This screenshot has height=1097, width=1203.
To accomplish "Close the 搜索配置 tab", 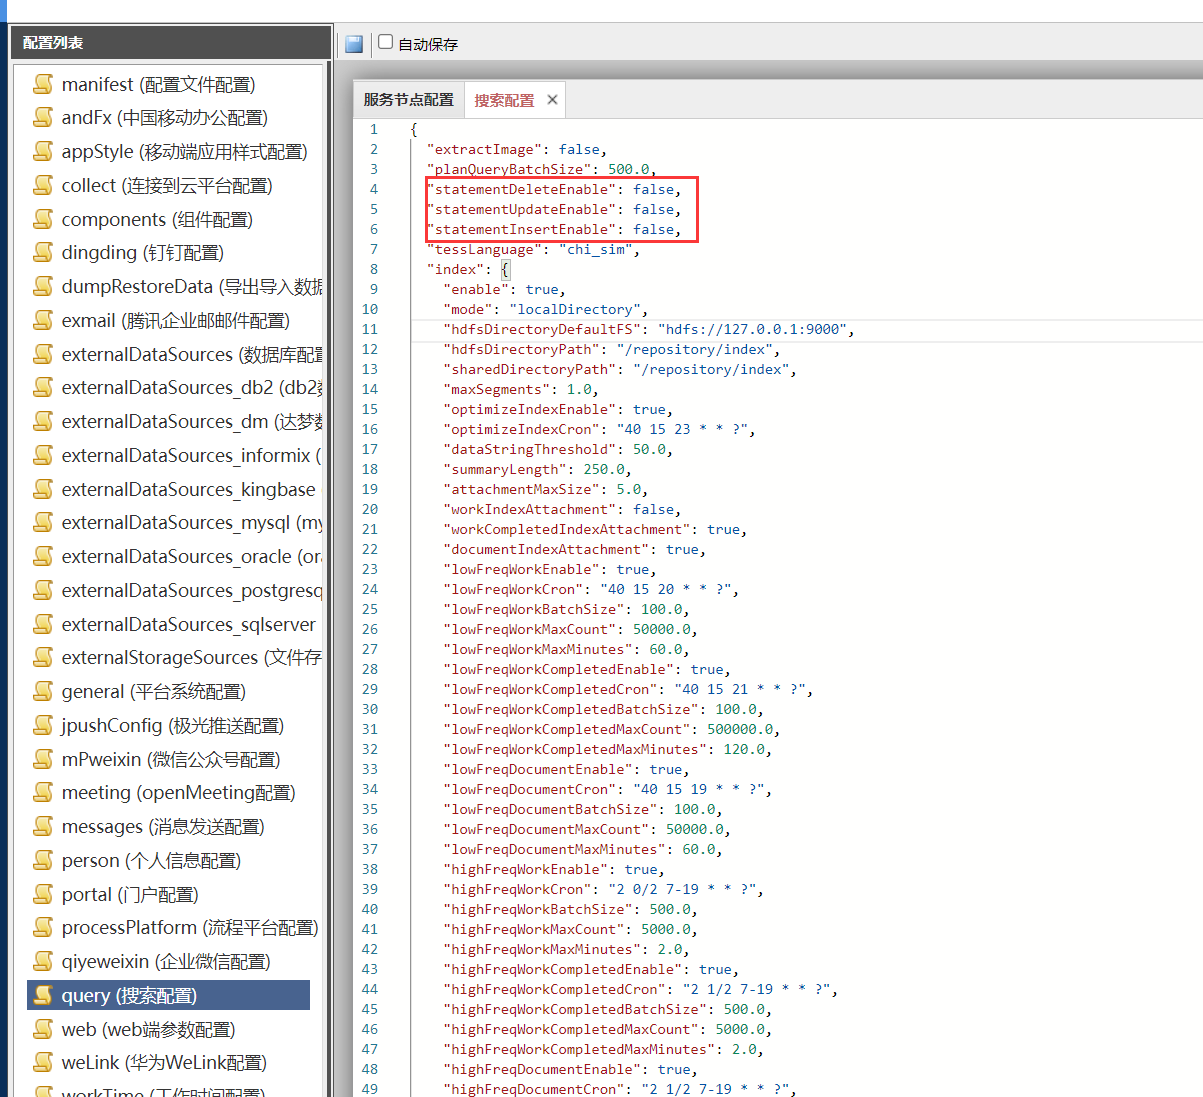I will click(552, 100).
